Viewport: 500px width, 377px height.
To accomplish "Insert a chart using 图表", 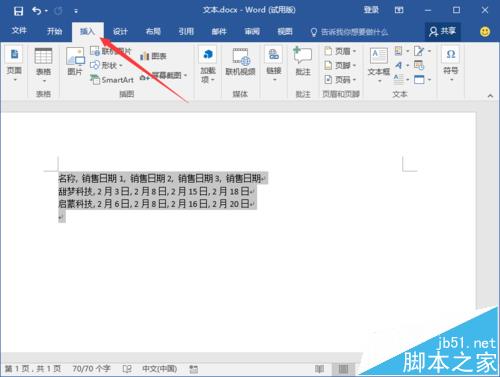I will pyautogui.click(x=153, y=56).
